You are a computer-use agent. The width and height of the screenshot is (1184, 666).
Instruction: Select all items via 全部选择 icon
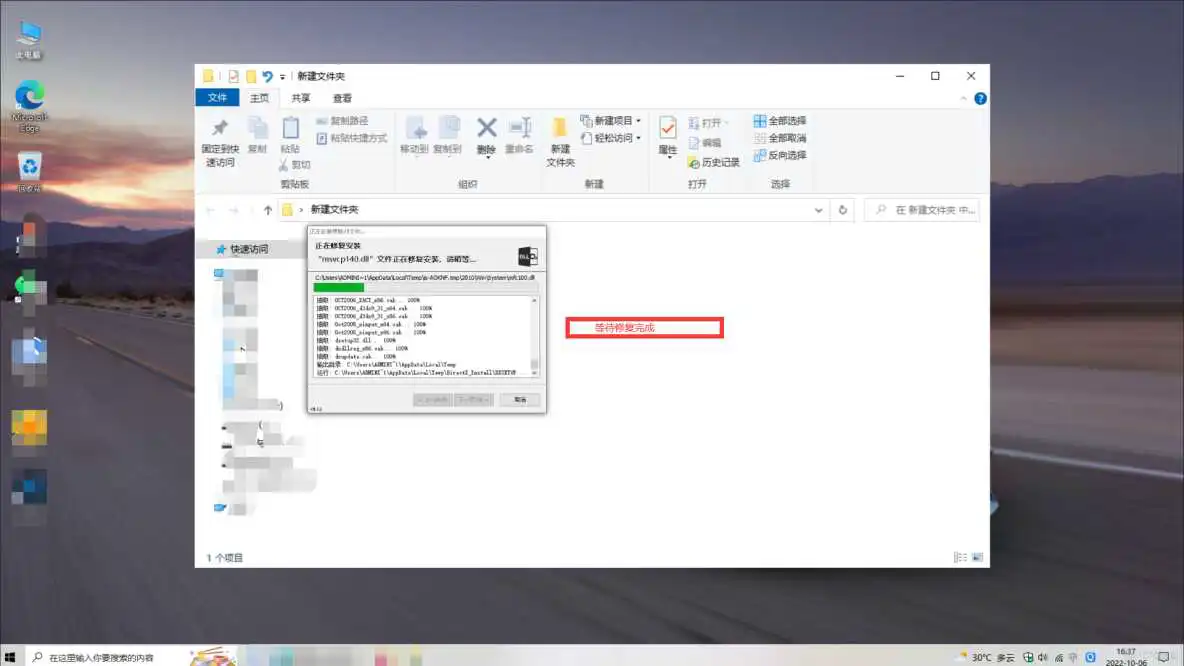click(778, 120)
